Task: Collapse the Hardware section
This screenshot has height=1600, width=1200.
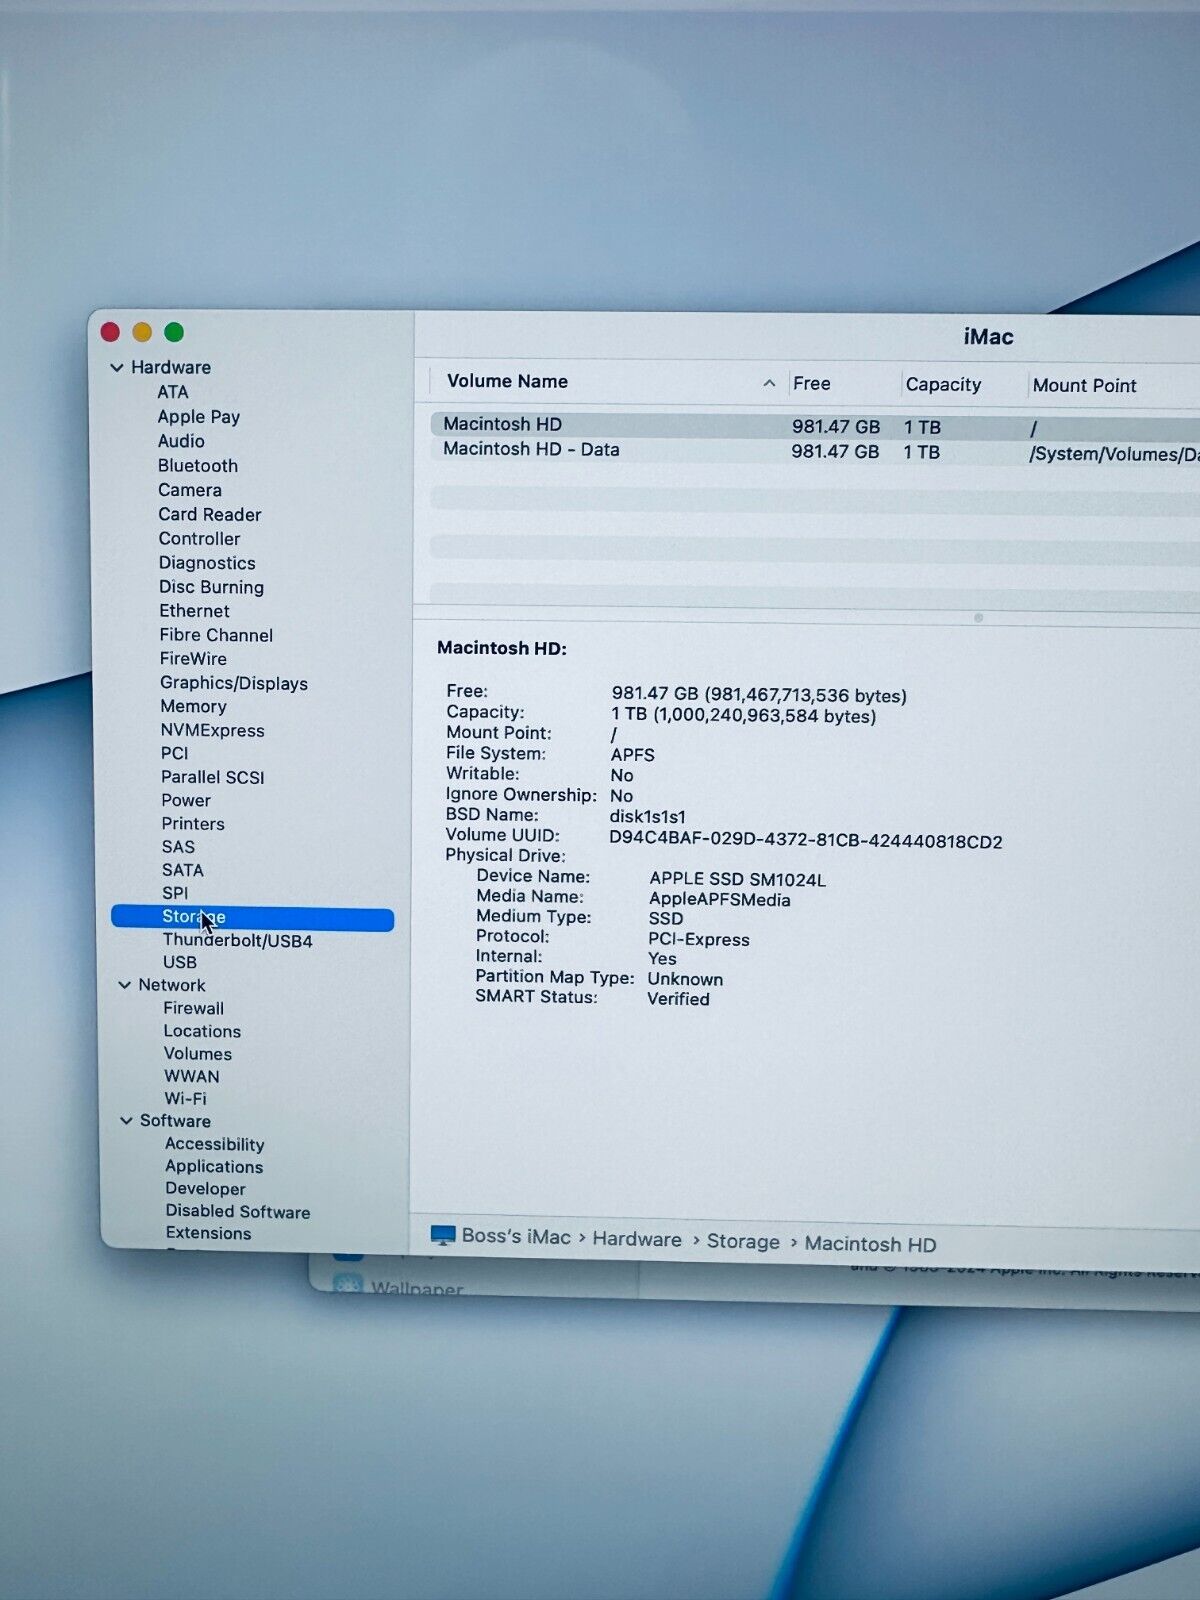Action: (117, 368)
